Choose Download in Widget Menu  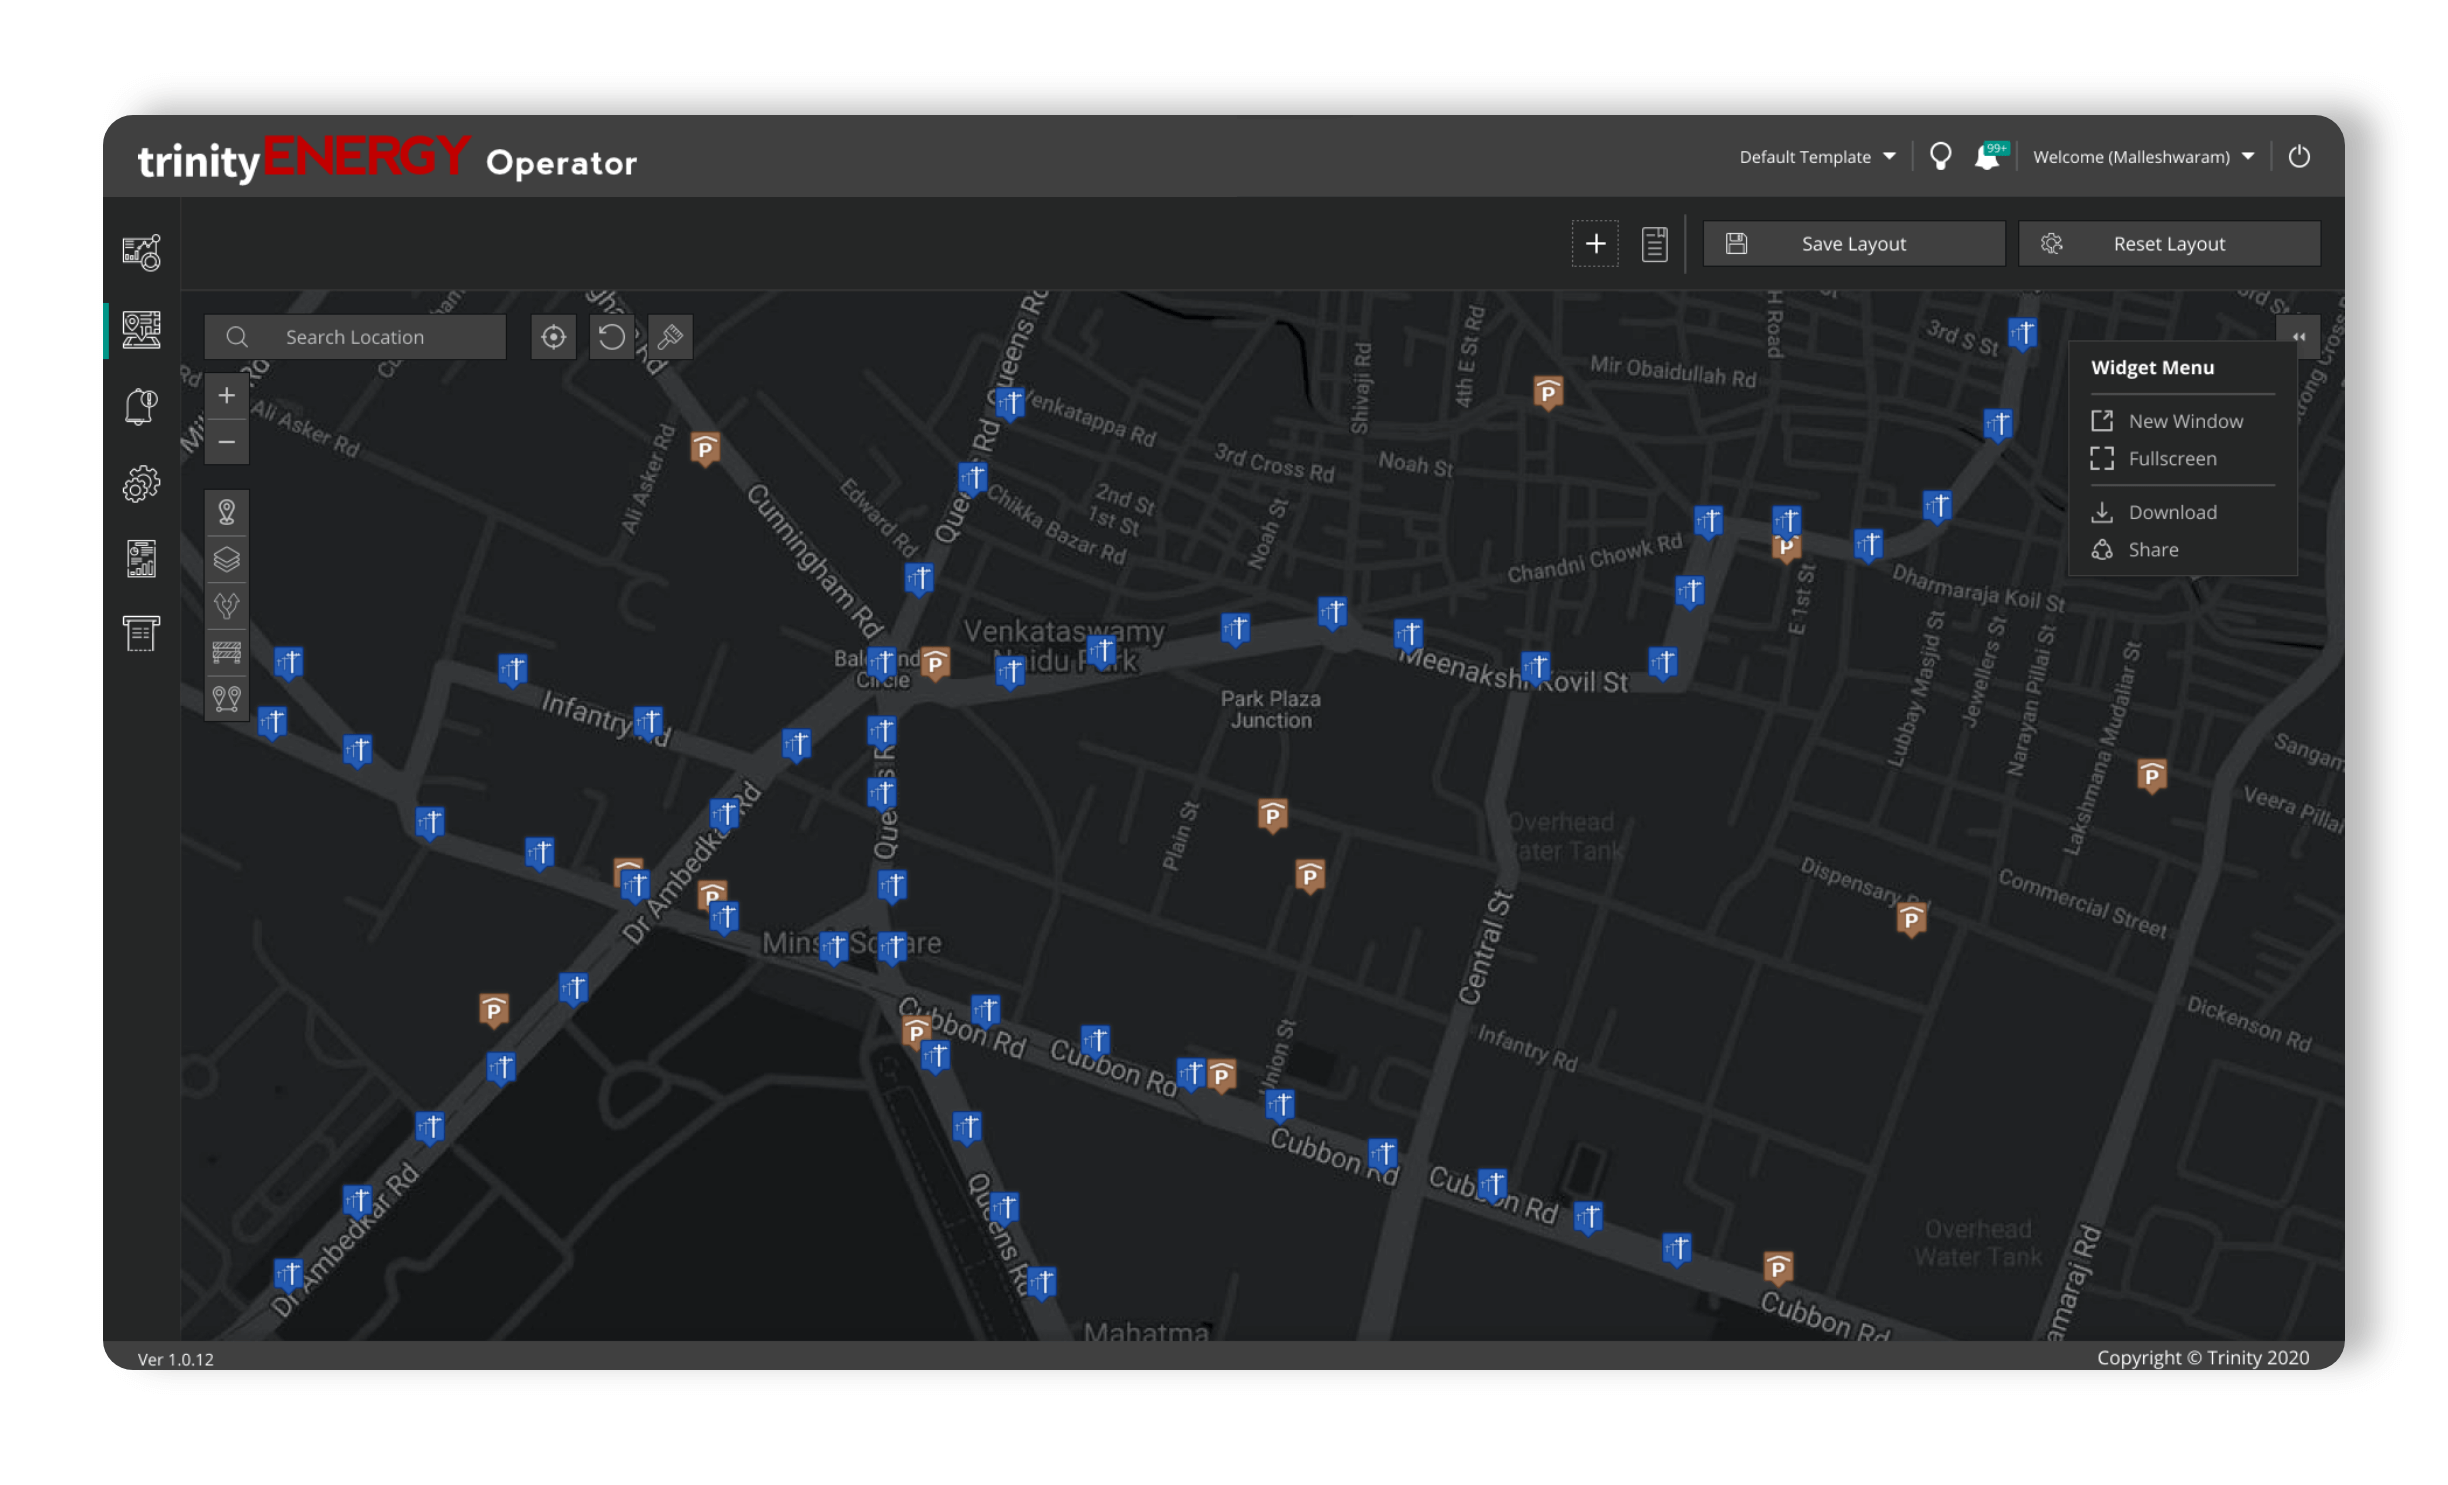coord(2153,512)
